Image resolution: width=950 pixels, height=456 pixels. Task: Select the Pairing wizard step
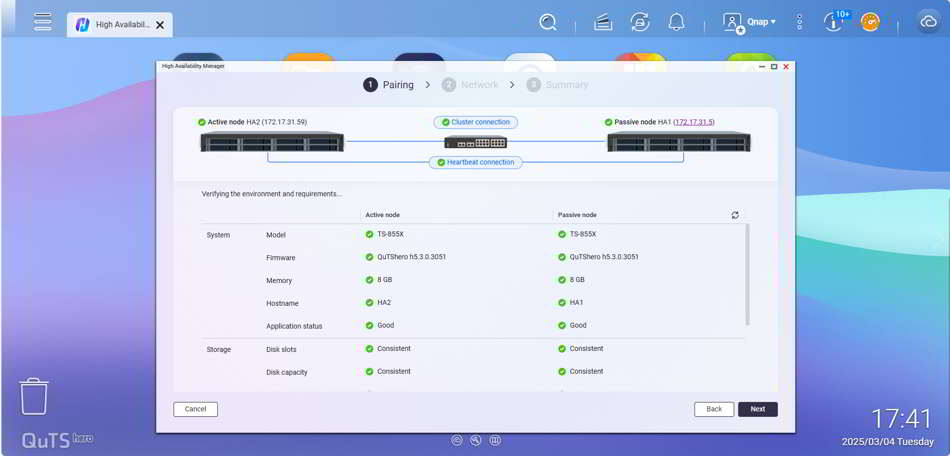[388, 85]
